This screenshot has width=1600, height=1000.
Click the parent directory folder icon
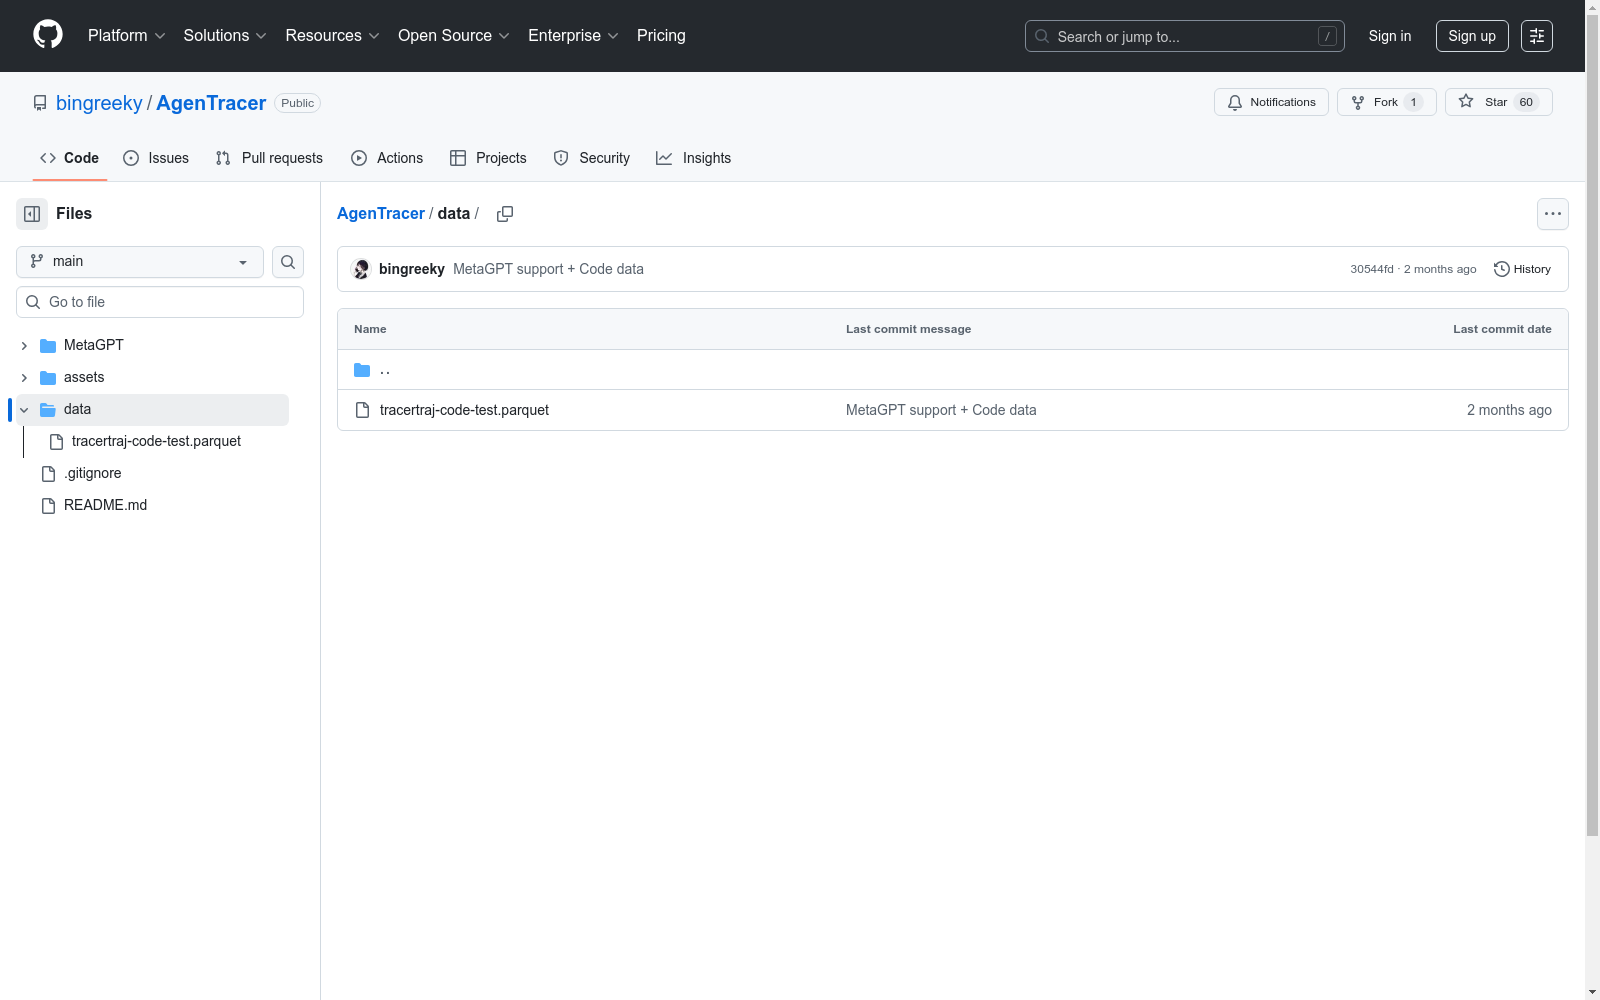pos(362,370)
